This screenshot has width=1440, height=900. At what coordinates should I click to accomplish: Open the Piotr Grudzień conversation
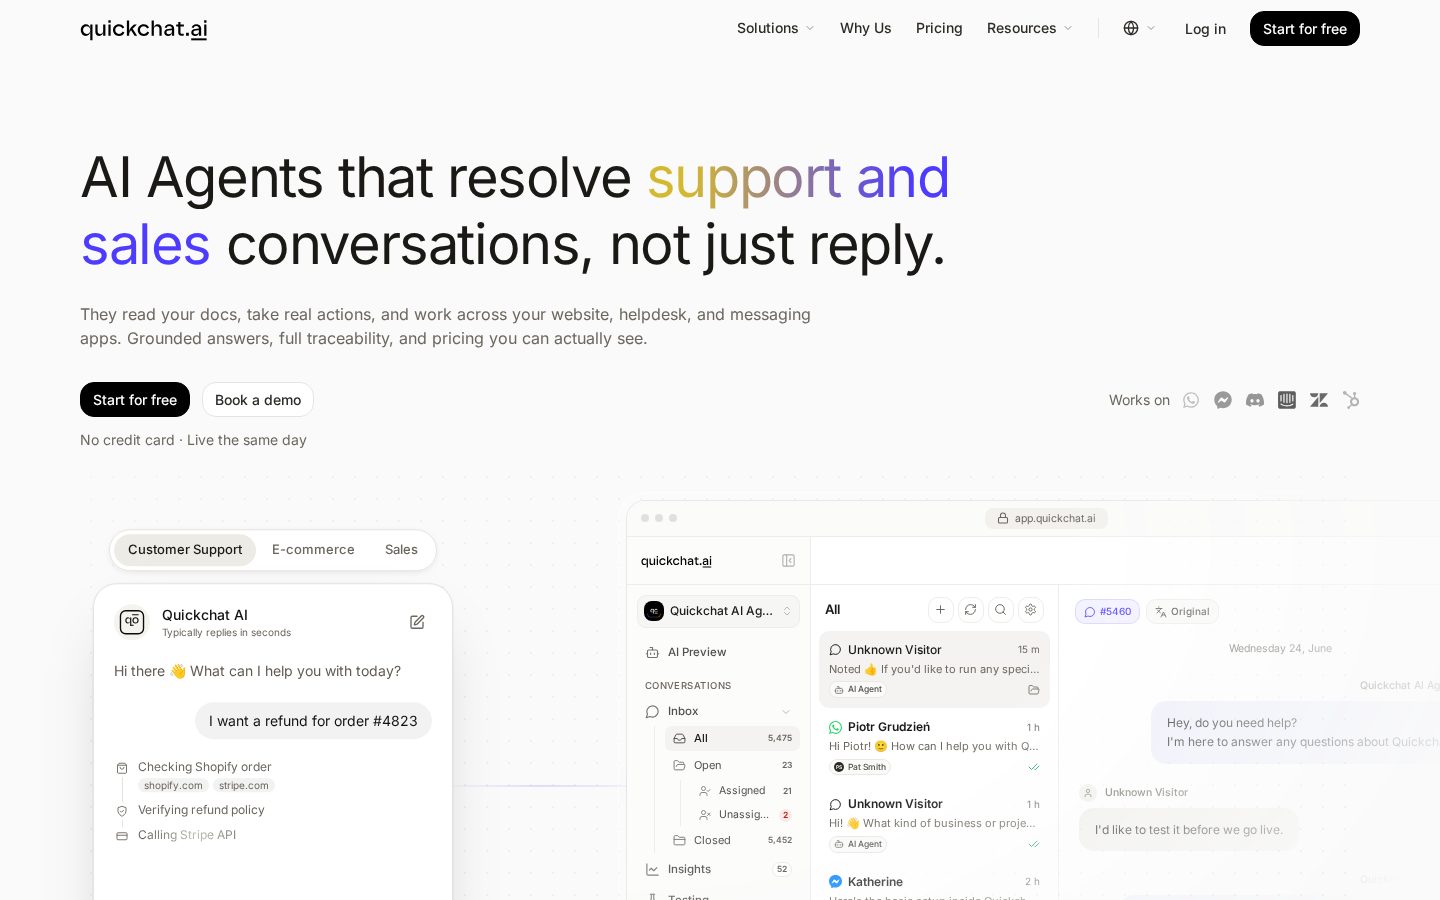(x=934, y=746)
